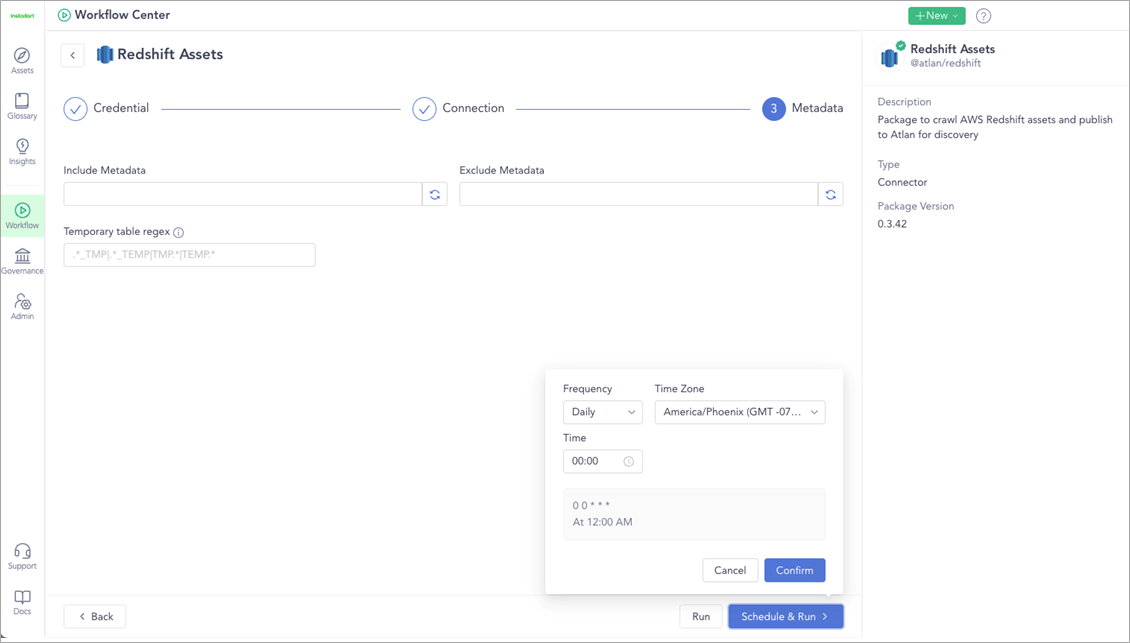Open the Exclude Metadata selector

coord(639,194)
